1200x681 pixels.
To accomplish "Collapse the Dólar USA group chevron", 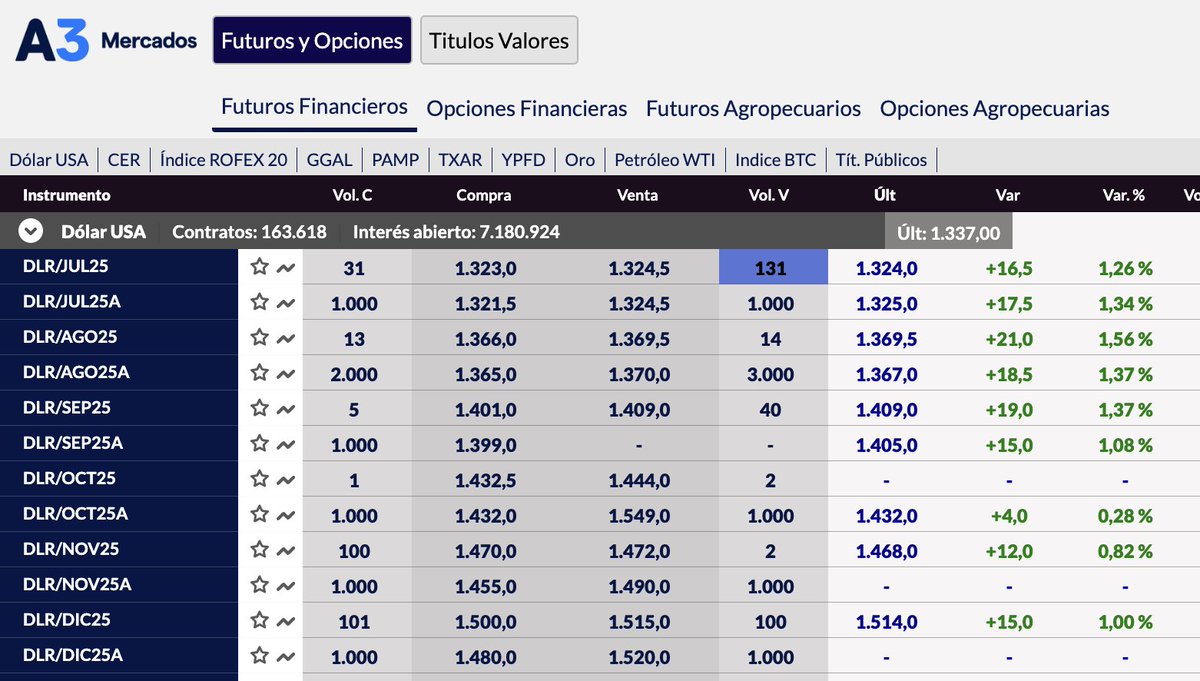I will tap(31, 232).
